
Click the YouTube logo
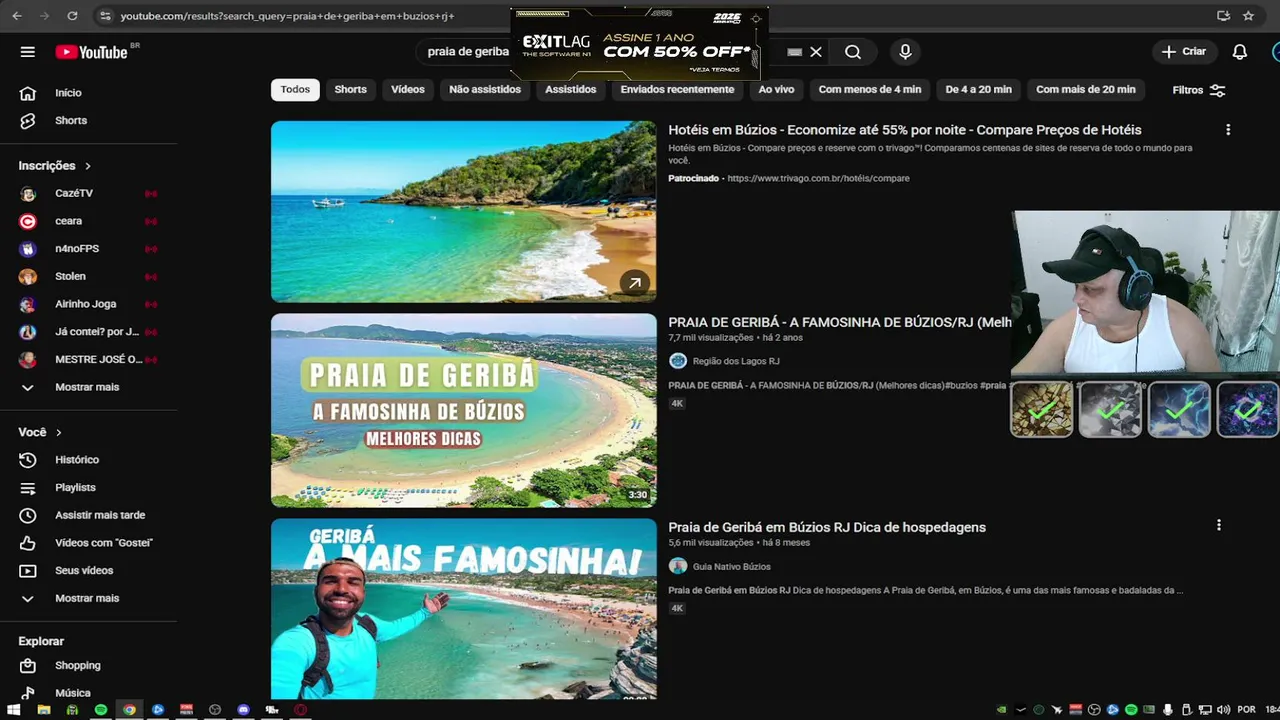91,52
